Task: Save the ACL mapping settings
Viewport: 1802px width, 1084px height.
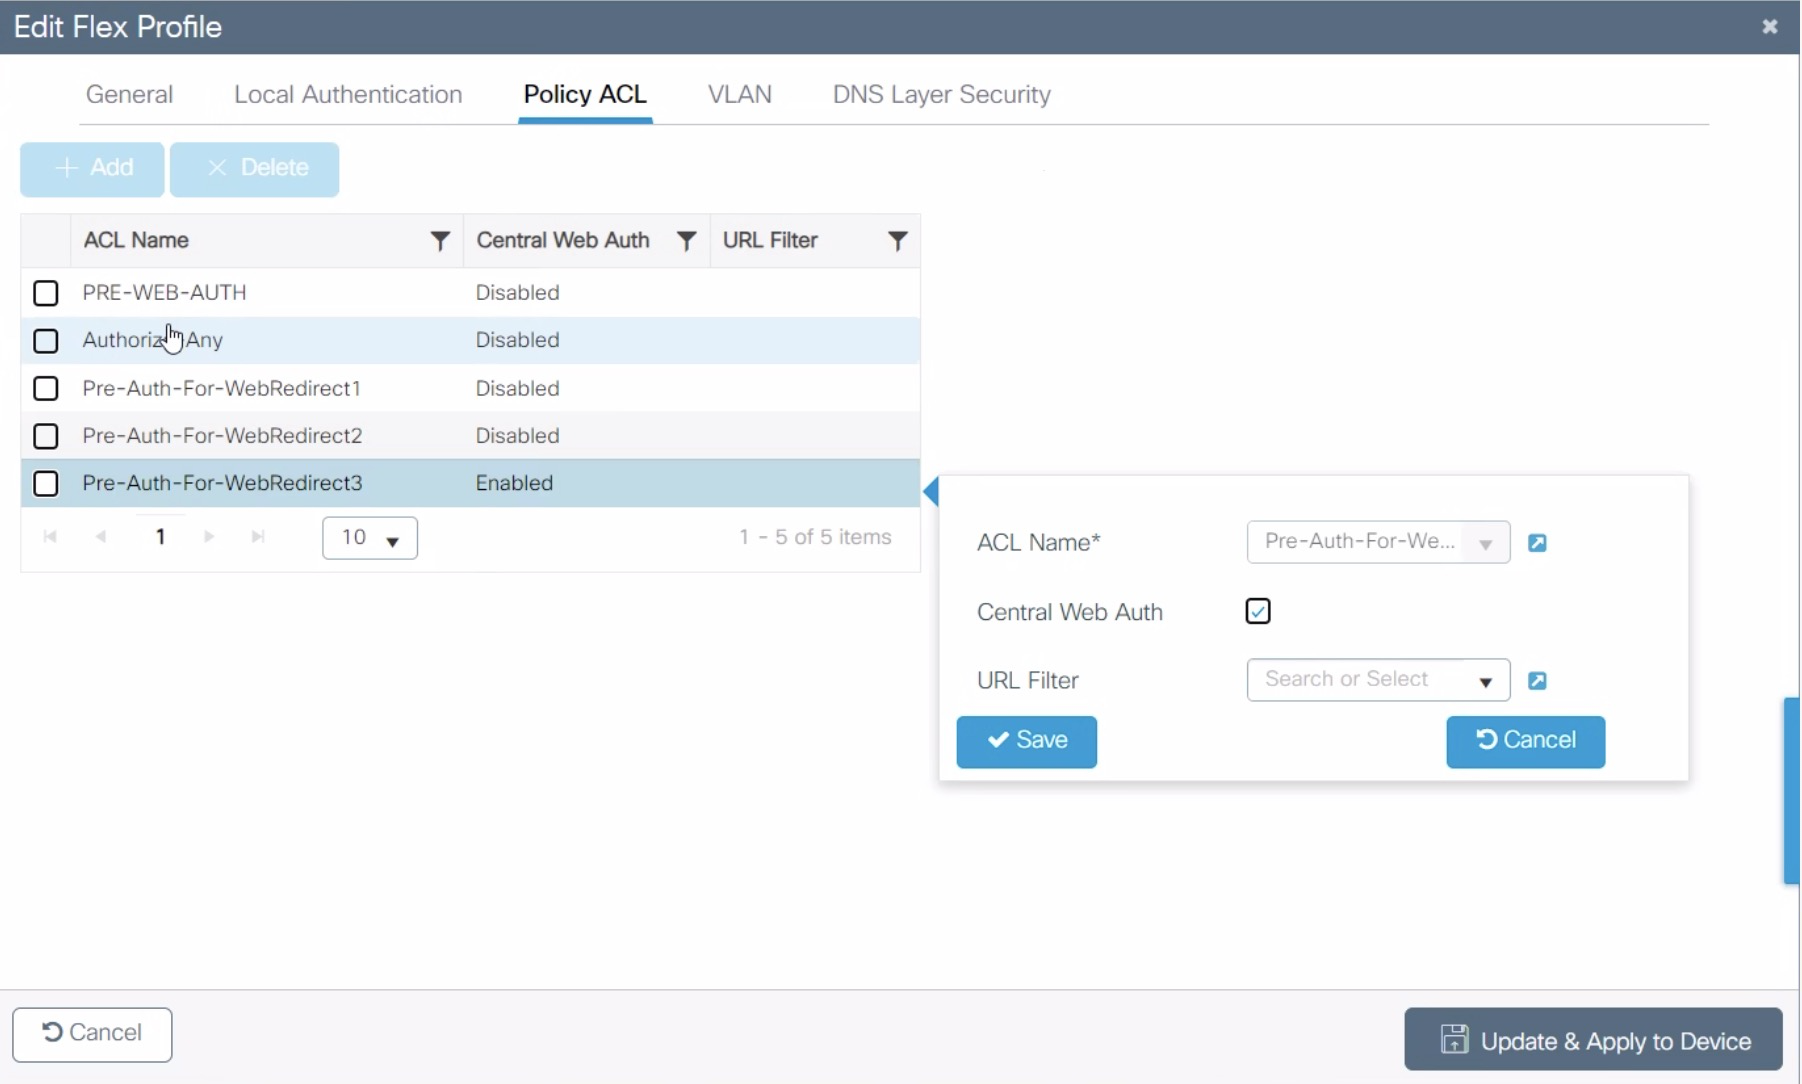Action: pyautogui.click(x=1027, y=741)
